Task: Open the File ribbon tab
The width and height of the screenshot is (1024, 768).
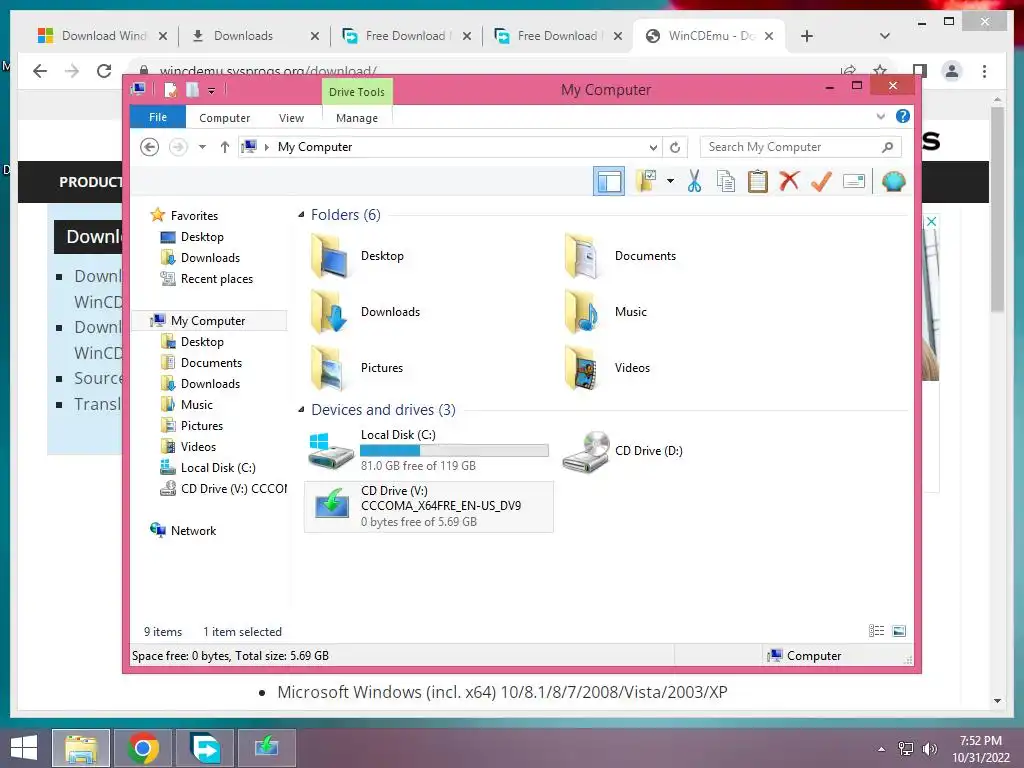Action: pyautogui.click(x=158, y=118)
